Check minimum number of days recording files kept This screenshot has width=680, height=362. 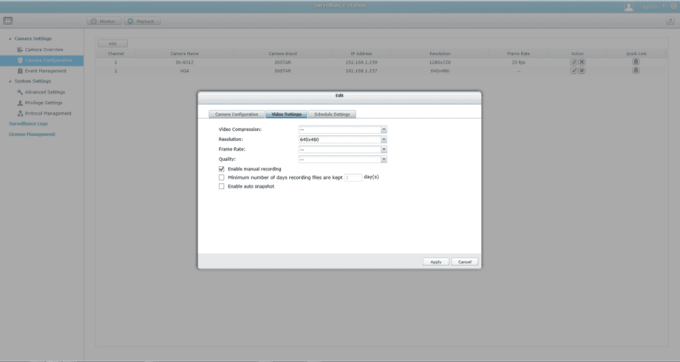(x=222, y=177)
